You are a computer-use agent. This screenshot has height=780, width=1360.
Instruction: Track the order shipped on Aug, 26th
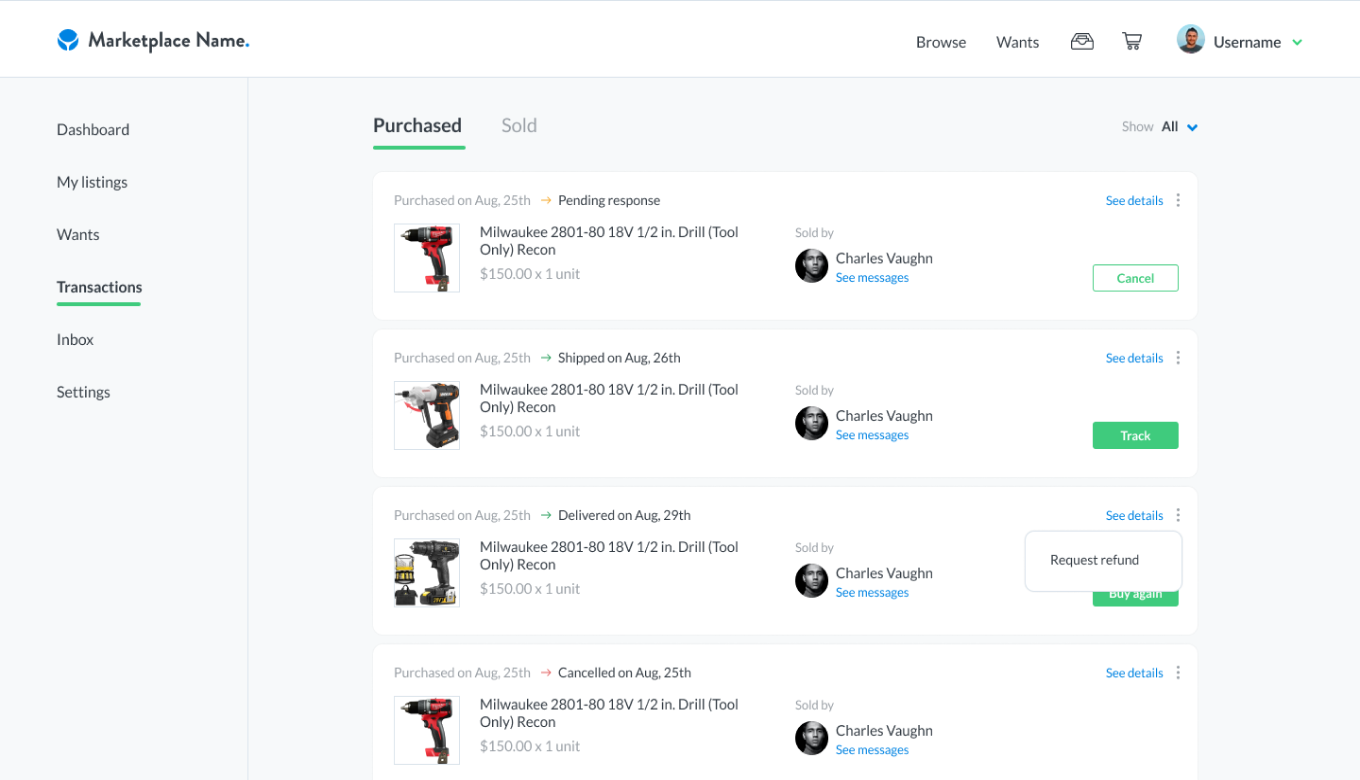tap(1135, 436)
